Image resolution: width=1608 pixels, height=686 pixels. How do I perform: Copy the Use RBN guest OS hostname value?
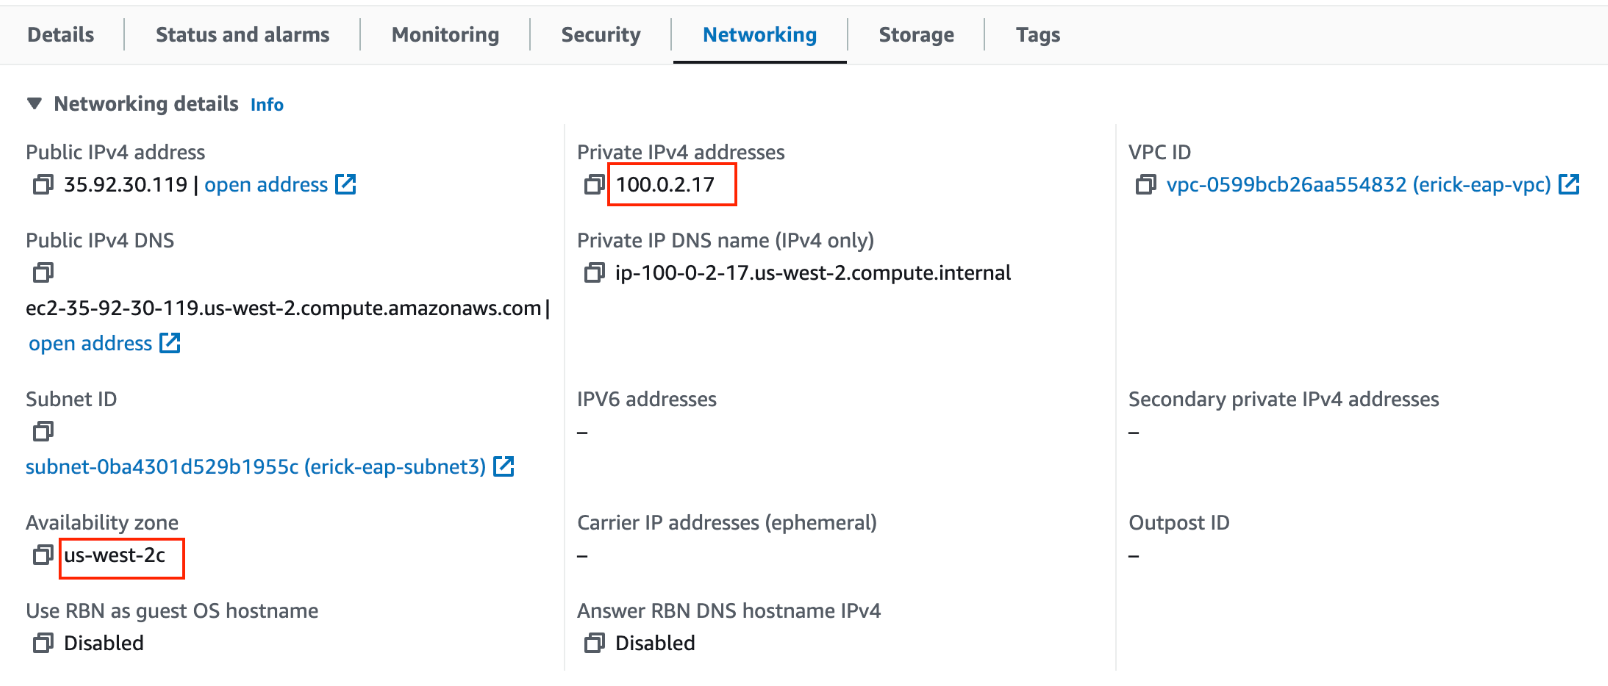pos(43,643)
